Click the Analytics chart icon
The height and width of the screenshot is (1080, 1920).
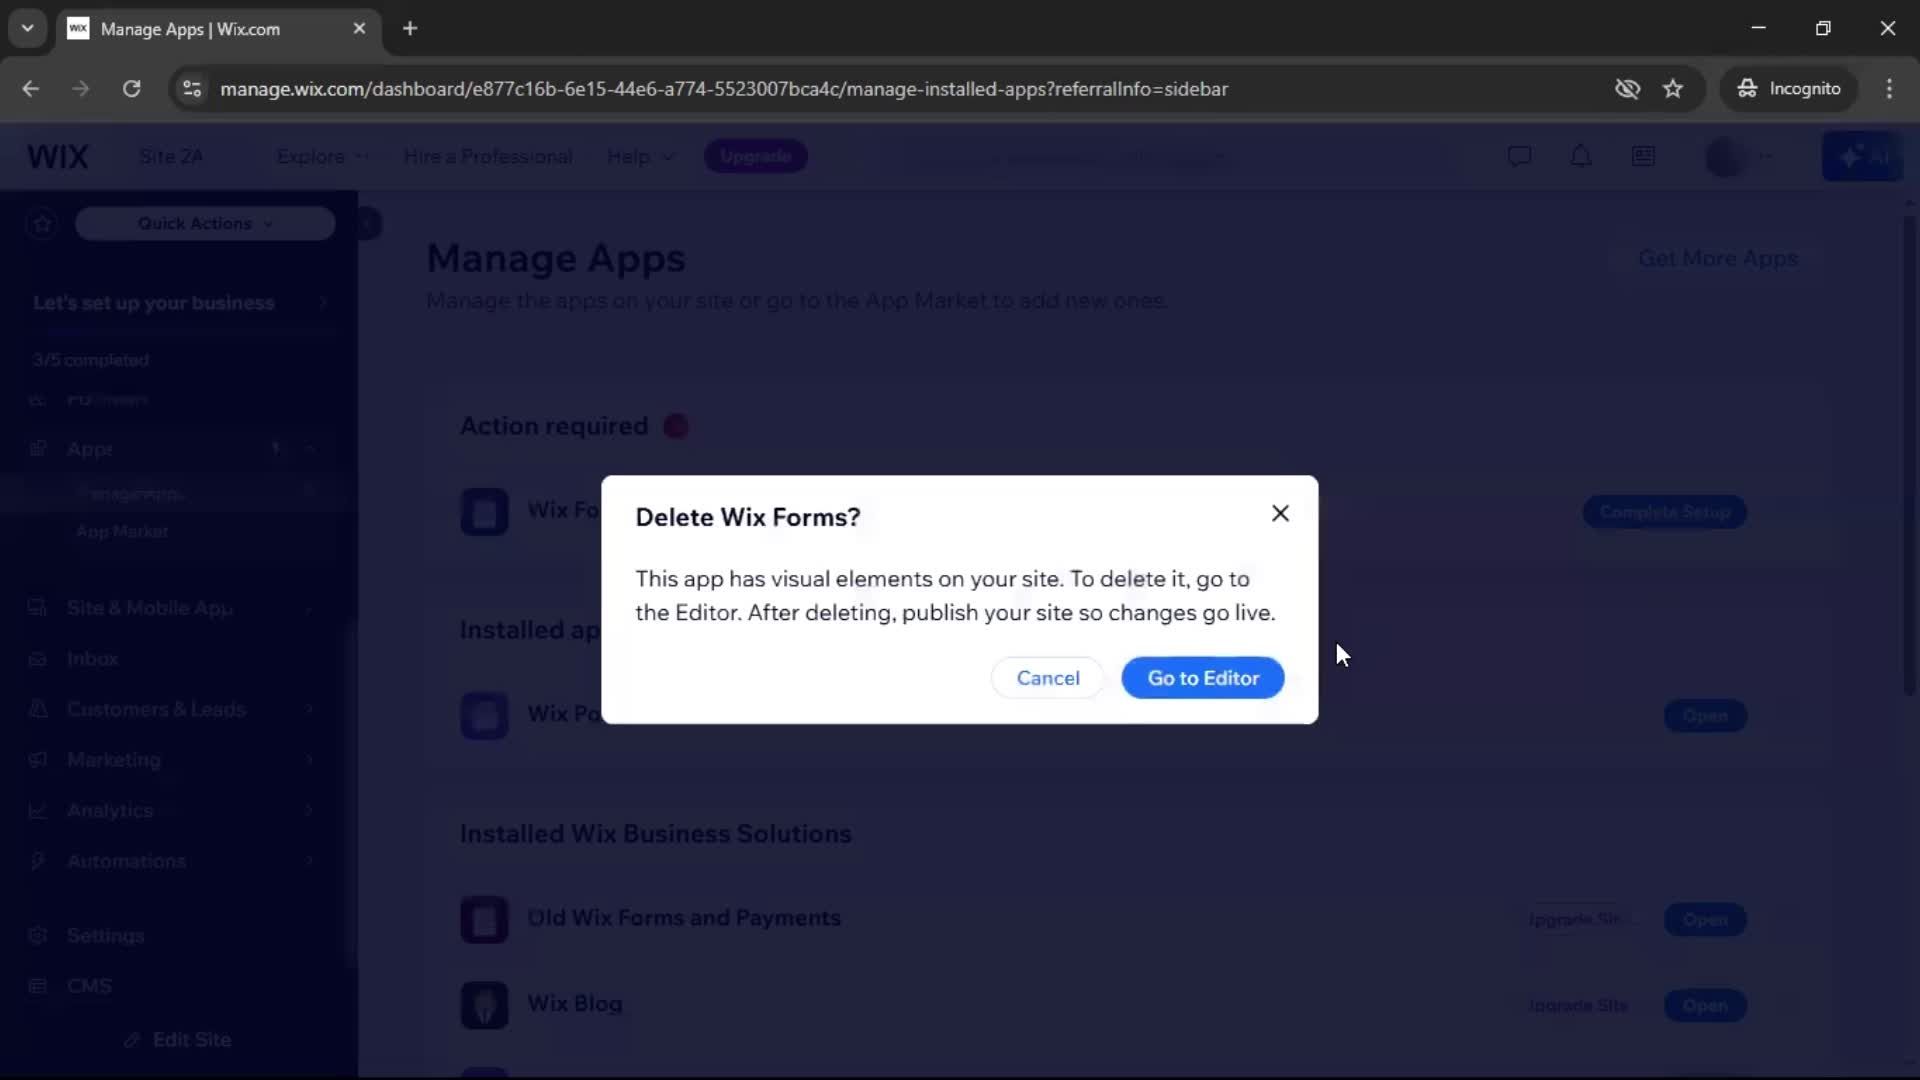38,811
